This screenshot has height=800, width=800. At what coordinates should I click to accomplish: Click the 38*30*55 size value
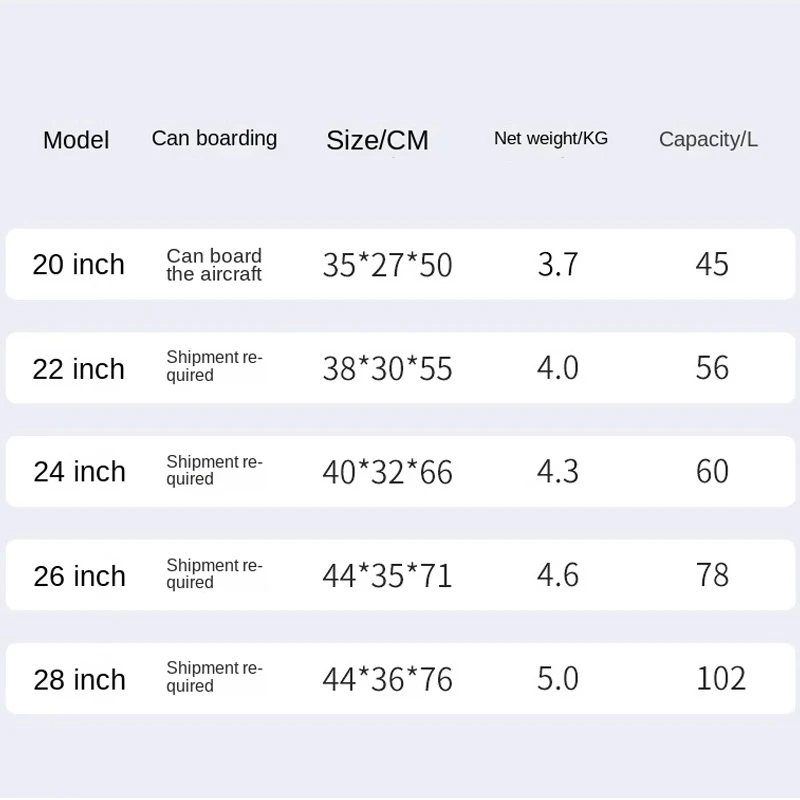tap(387, 369)
